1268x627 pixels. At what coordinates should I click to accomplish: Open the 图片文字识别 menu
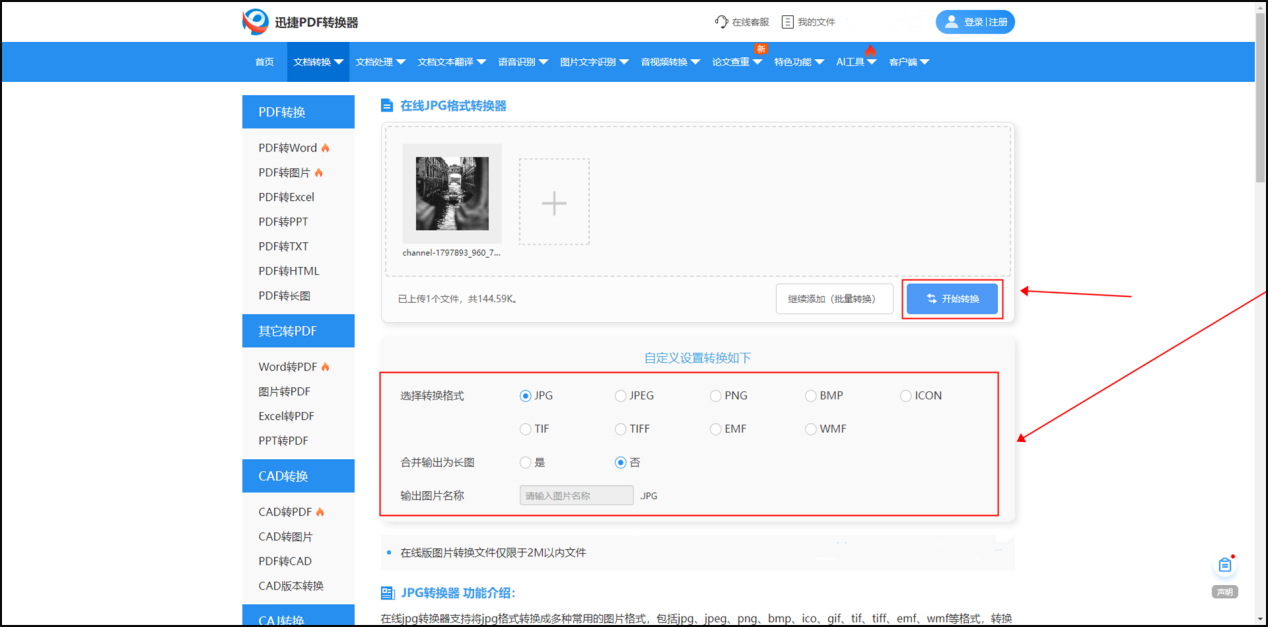tap(589, 61)
